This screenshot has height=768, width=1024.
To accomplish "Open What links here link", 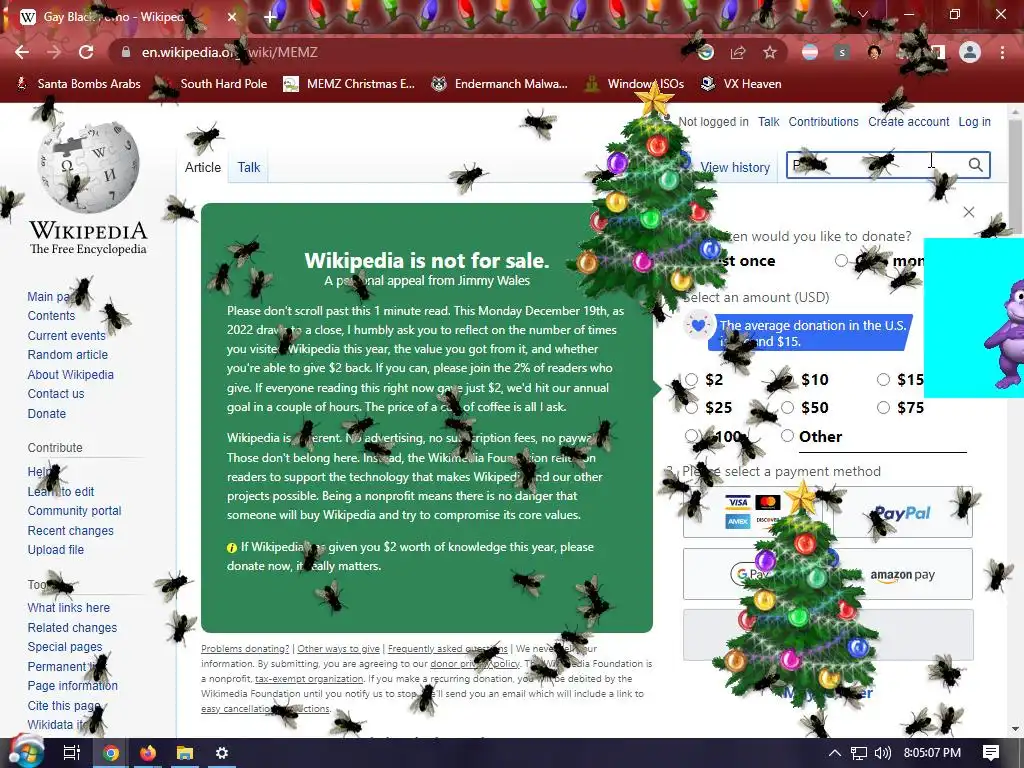I will click(x=69, y=607).
